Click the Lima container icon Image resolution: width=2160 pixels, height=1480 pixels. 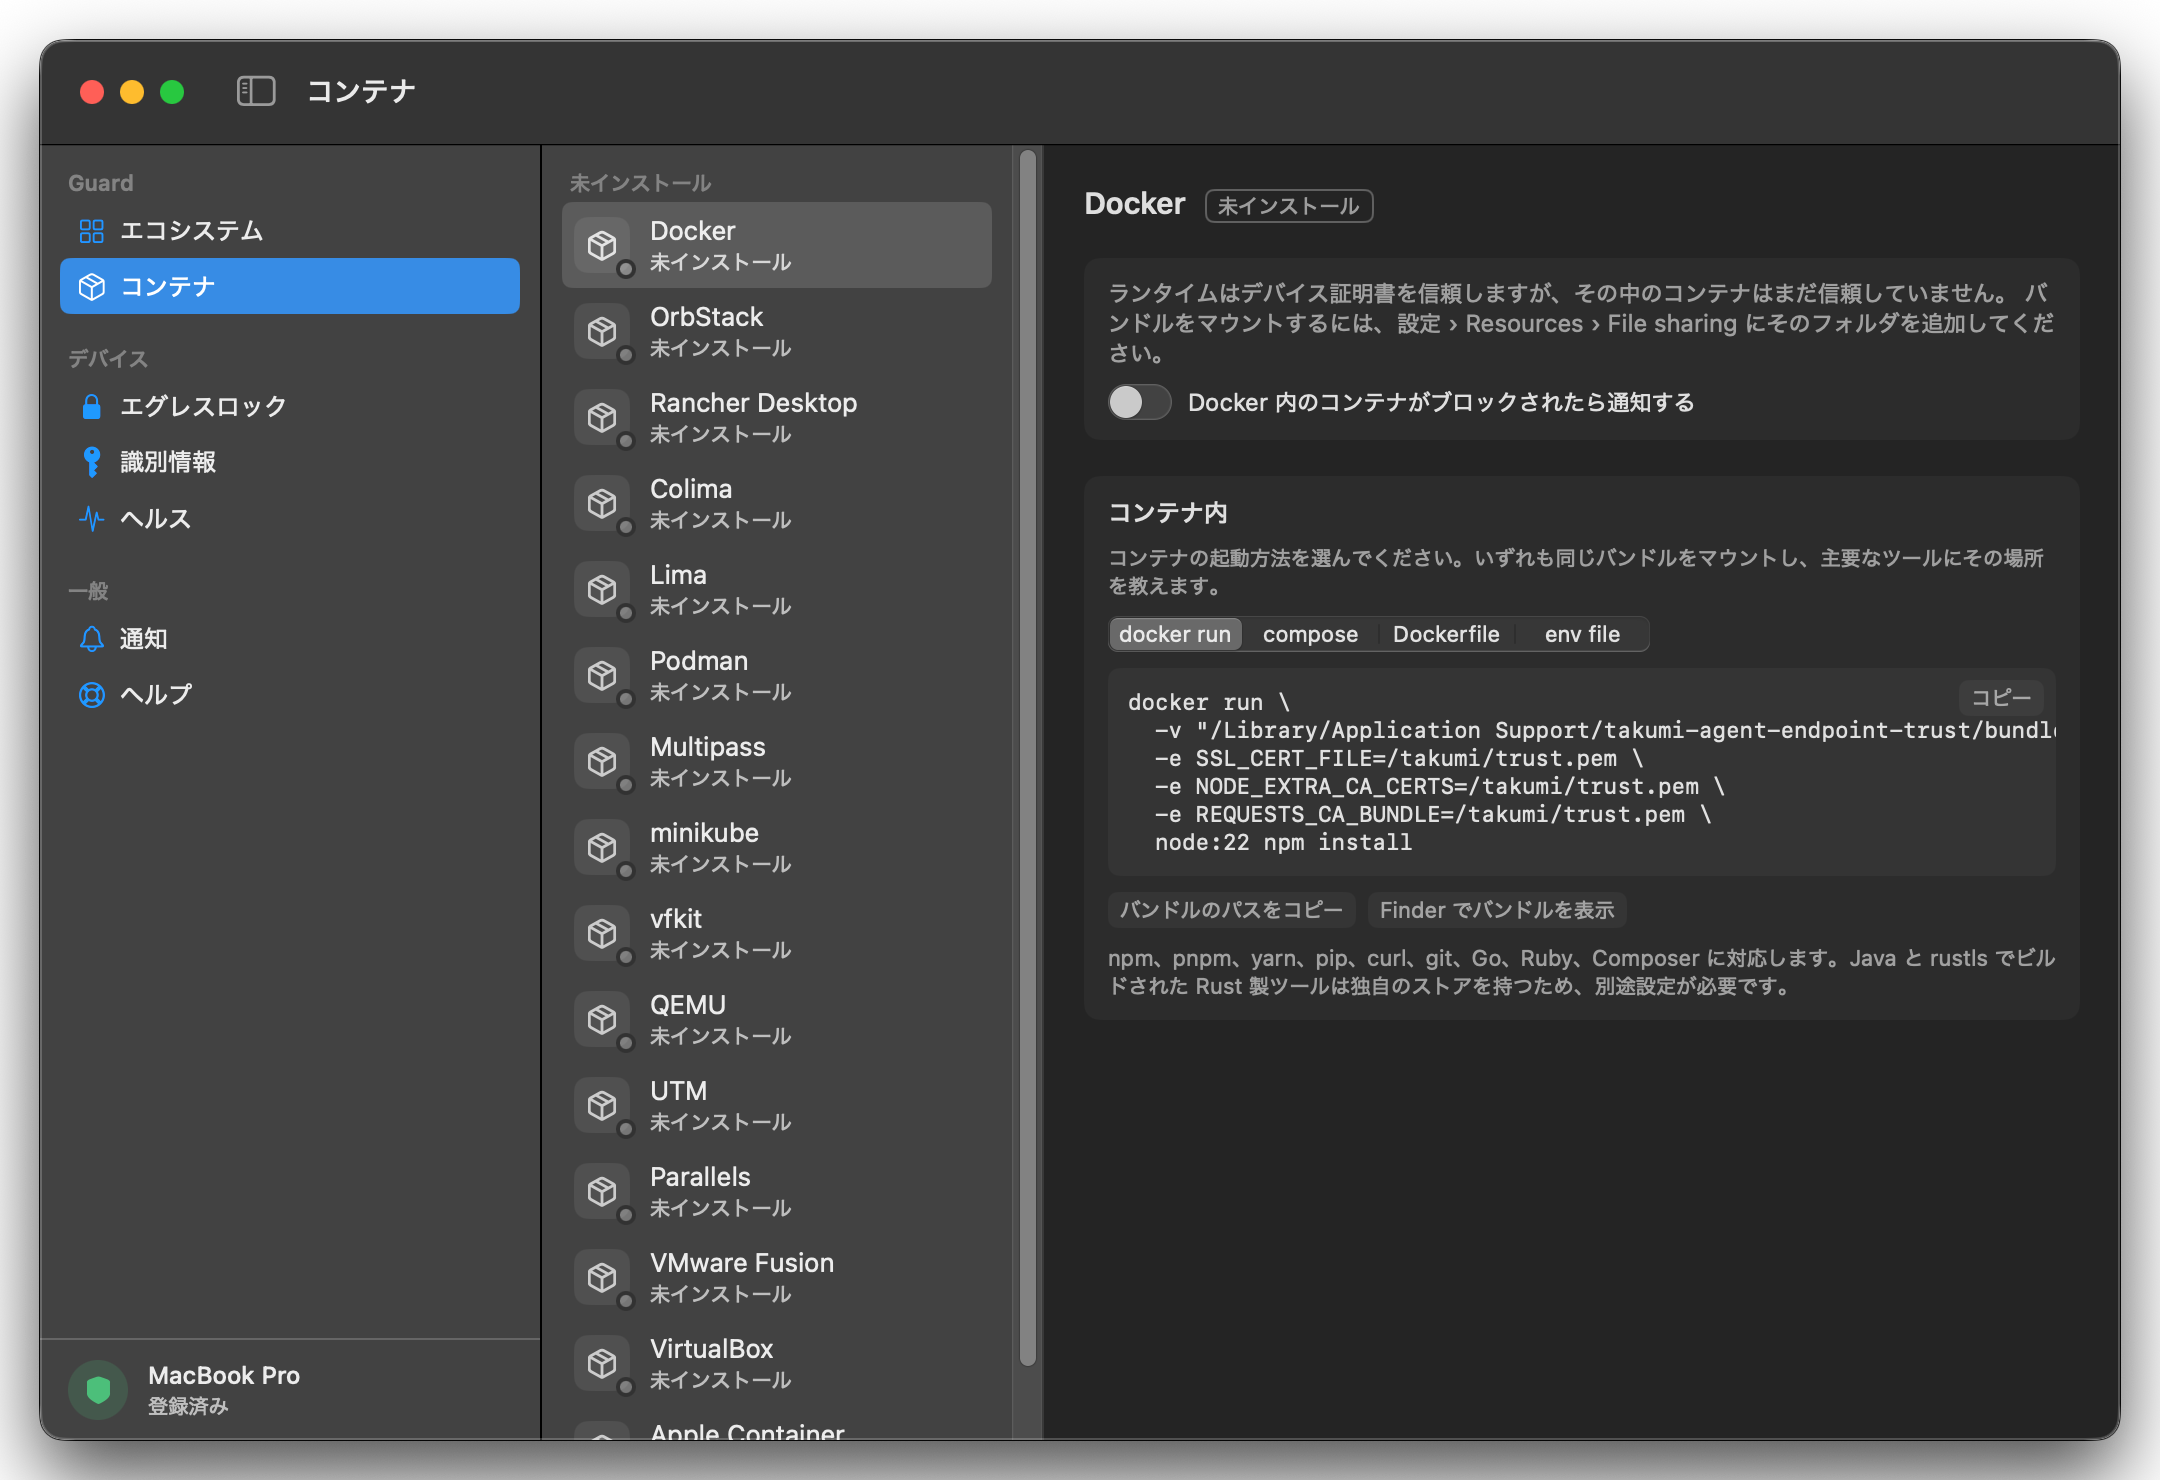(602, 589)
